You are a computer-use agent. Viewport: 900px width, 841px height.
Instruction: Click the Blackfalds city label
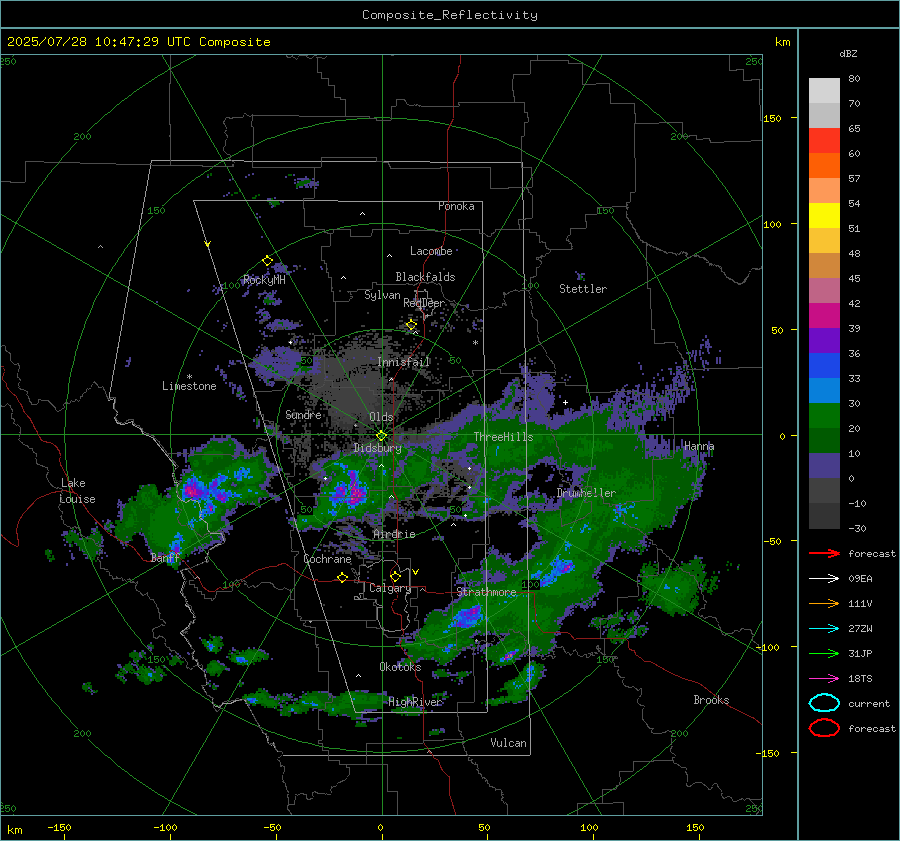click(425, 277)
